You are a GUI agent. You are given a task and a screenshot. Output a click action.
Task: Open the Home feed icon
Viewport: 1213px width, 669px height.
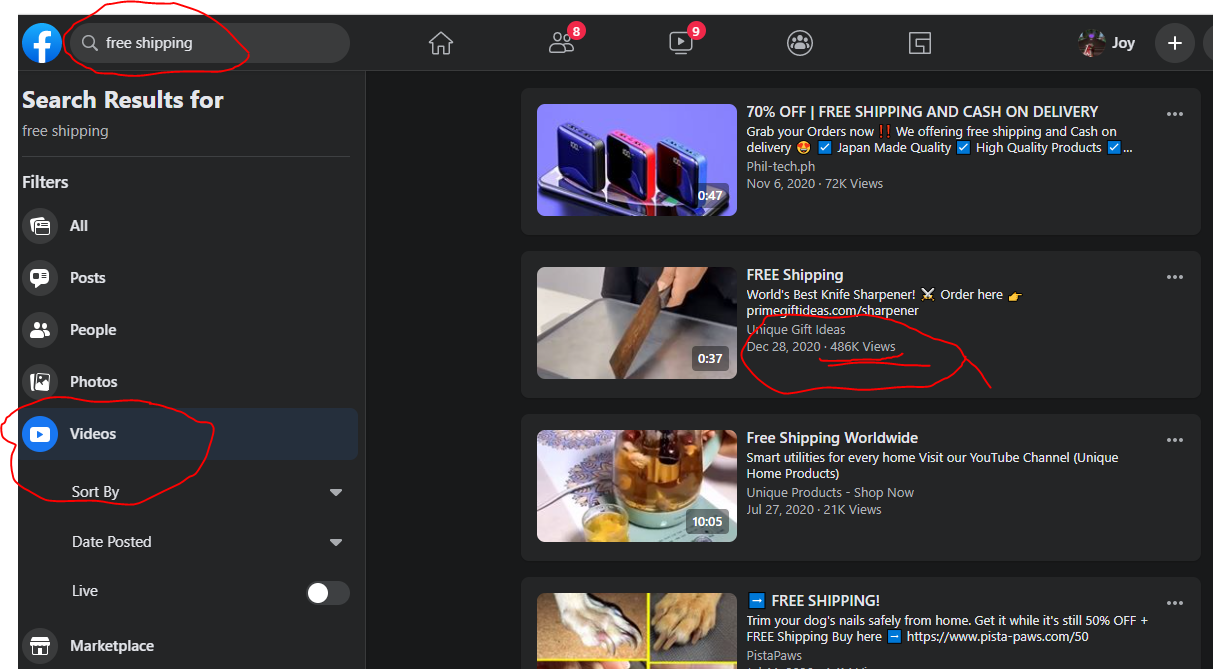[x=441, y=43]
